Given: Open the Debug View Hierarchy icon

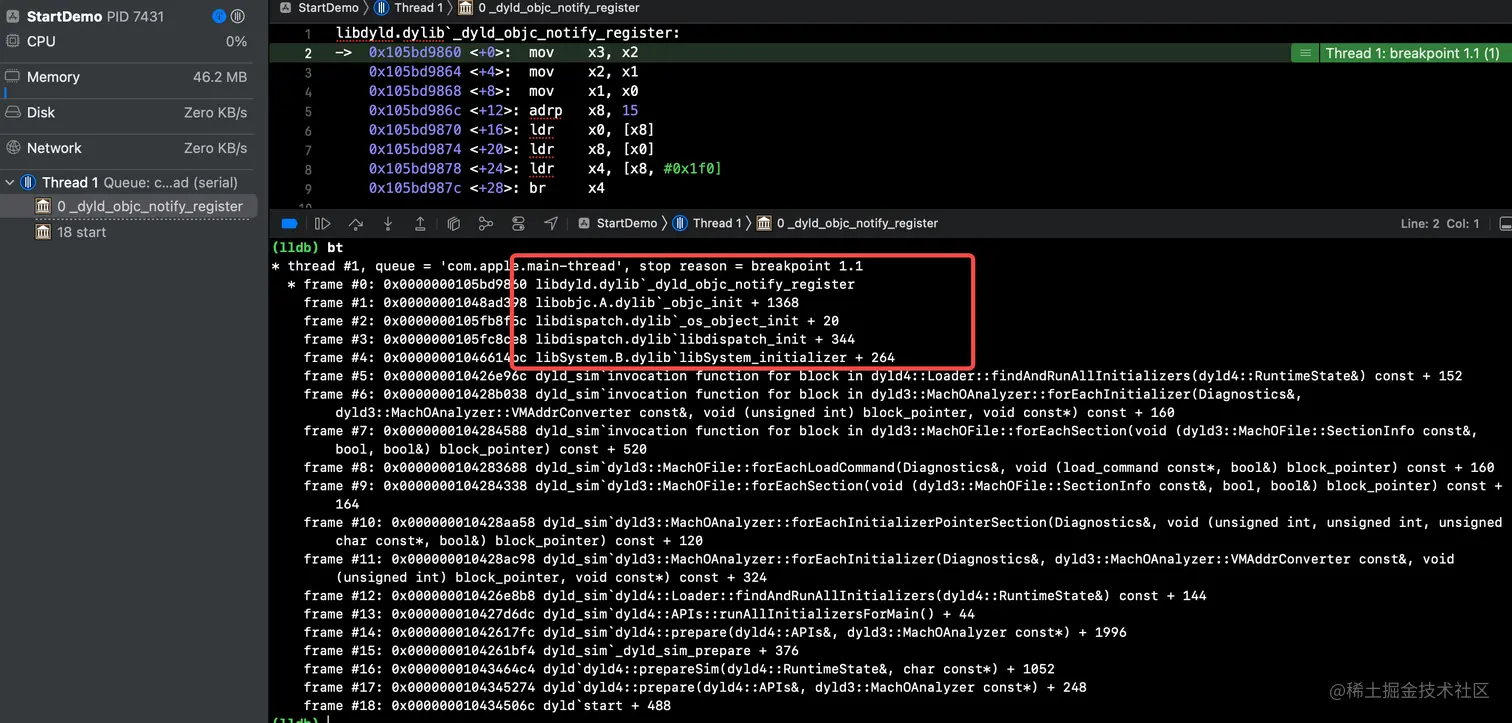Looking at the screenshot, I should coord(453,224).
